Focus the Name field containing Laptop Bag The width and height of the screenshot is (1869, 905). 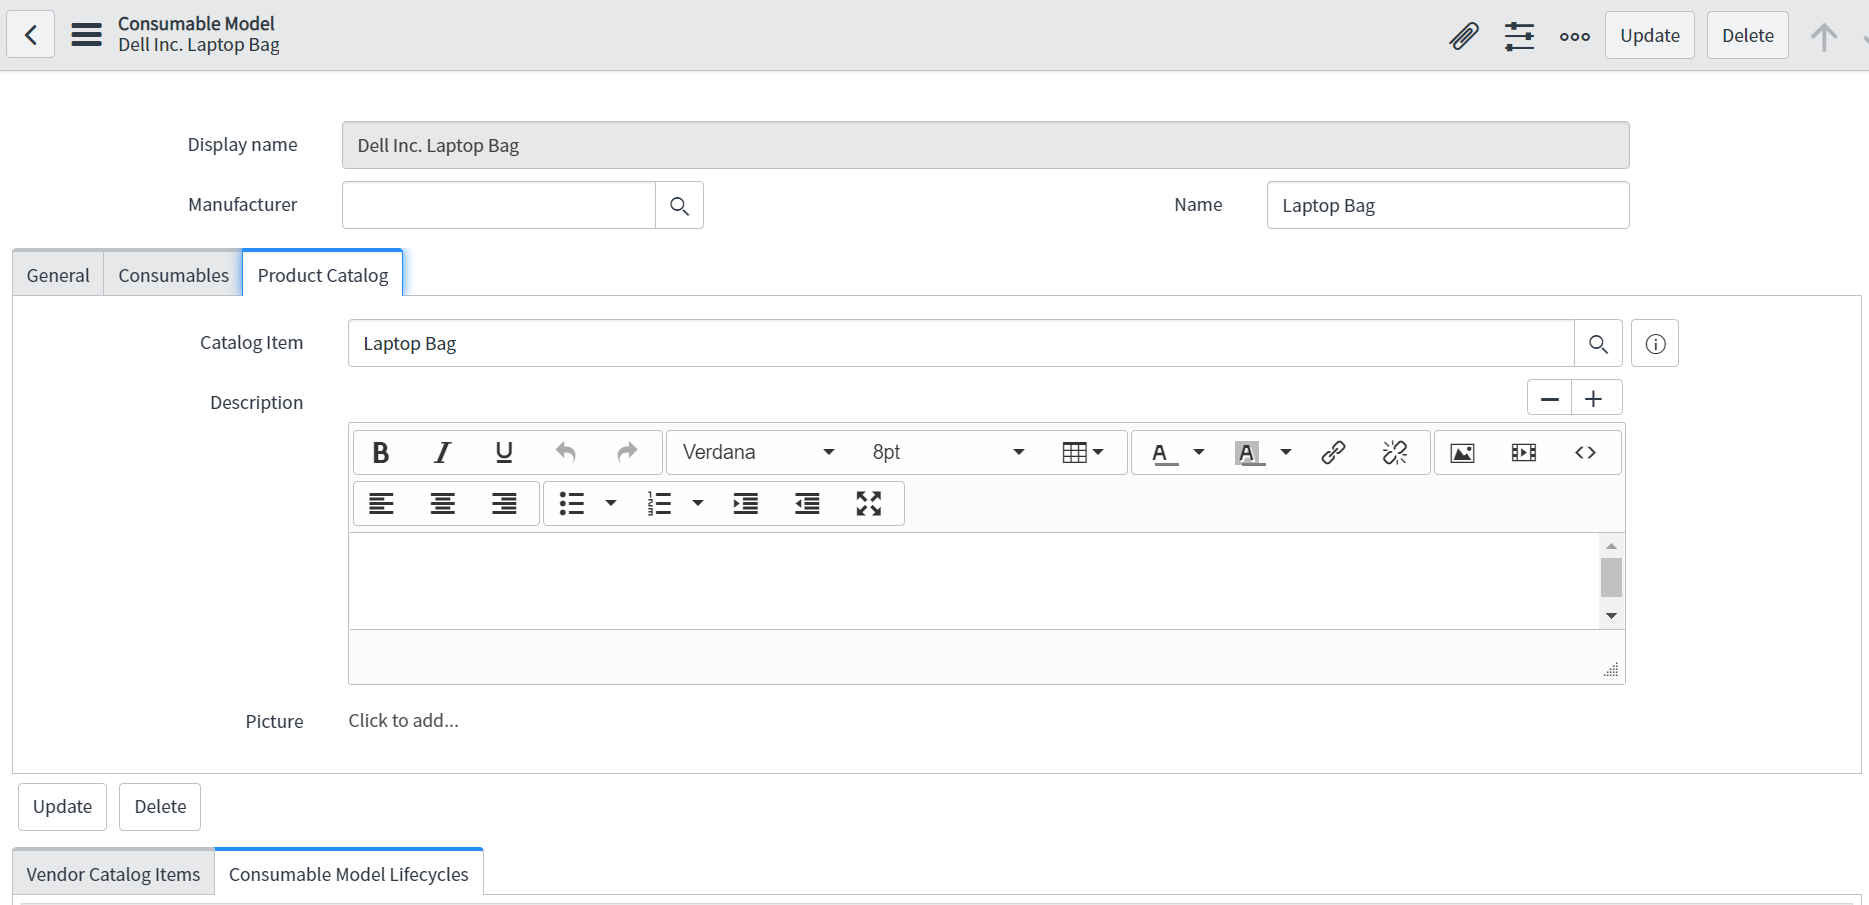[1448, 205]
